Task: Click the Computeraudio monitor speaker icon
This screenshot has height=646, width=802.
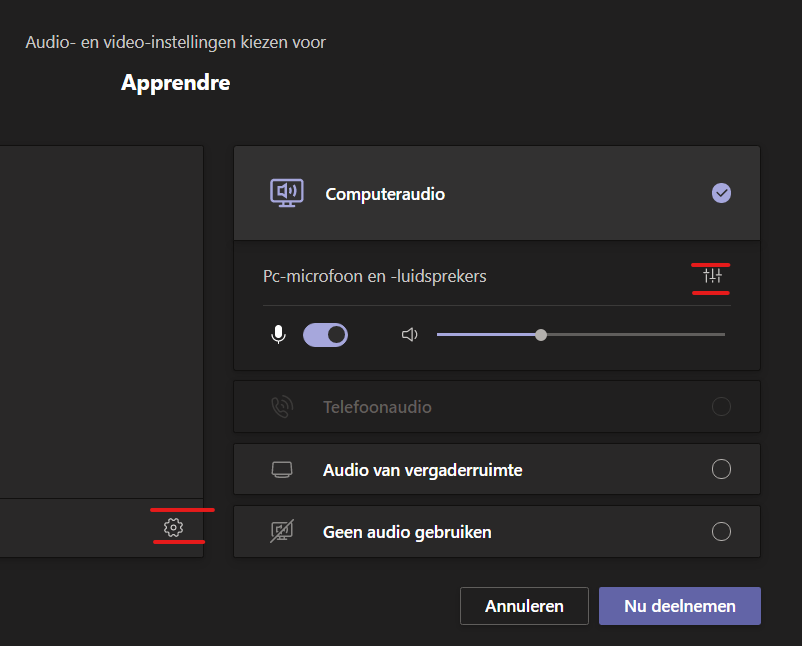Action: coord(287,193)
